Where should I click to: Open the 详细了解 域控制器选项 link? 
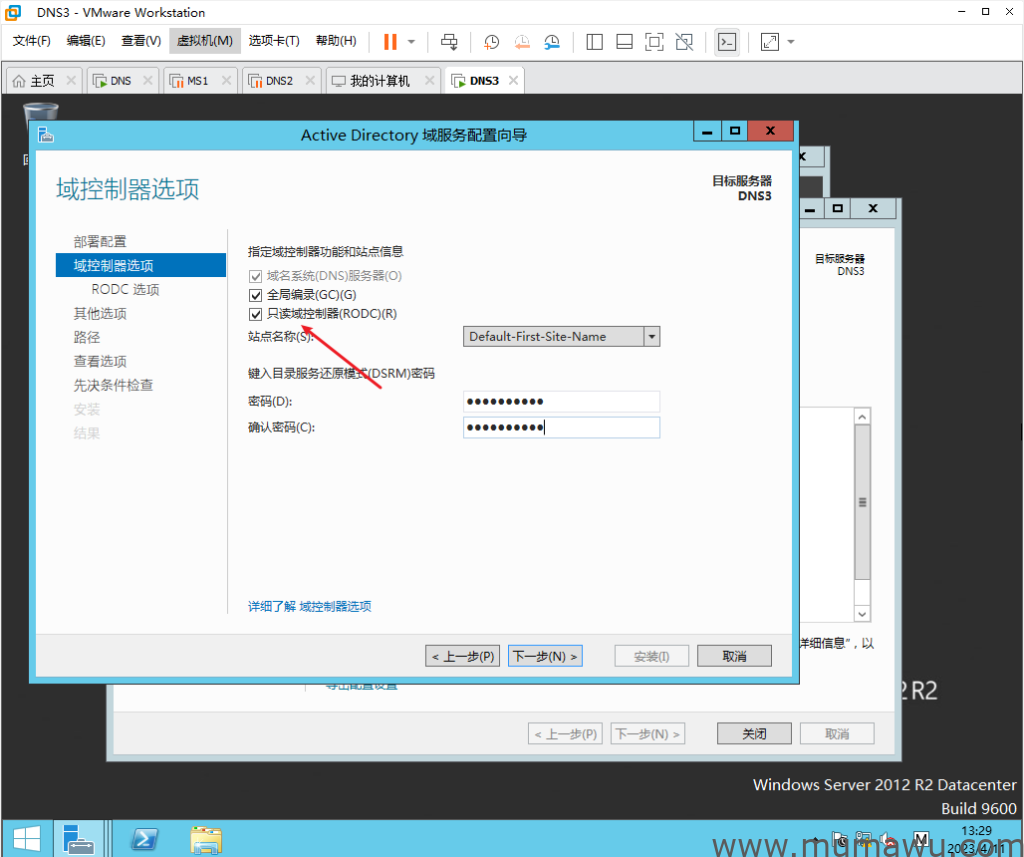tap(310, 606)
